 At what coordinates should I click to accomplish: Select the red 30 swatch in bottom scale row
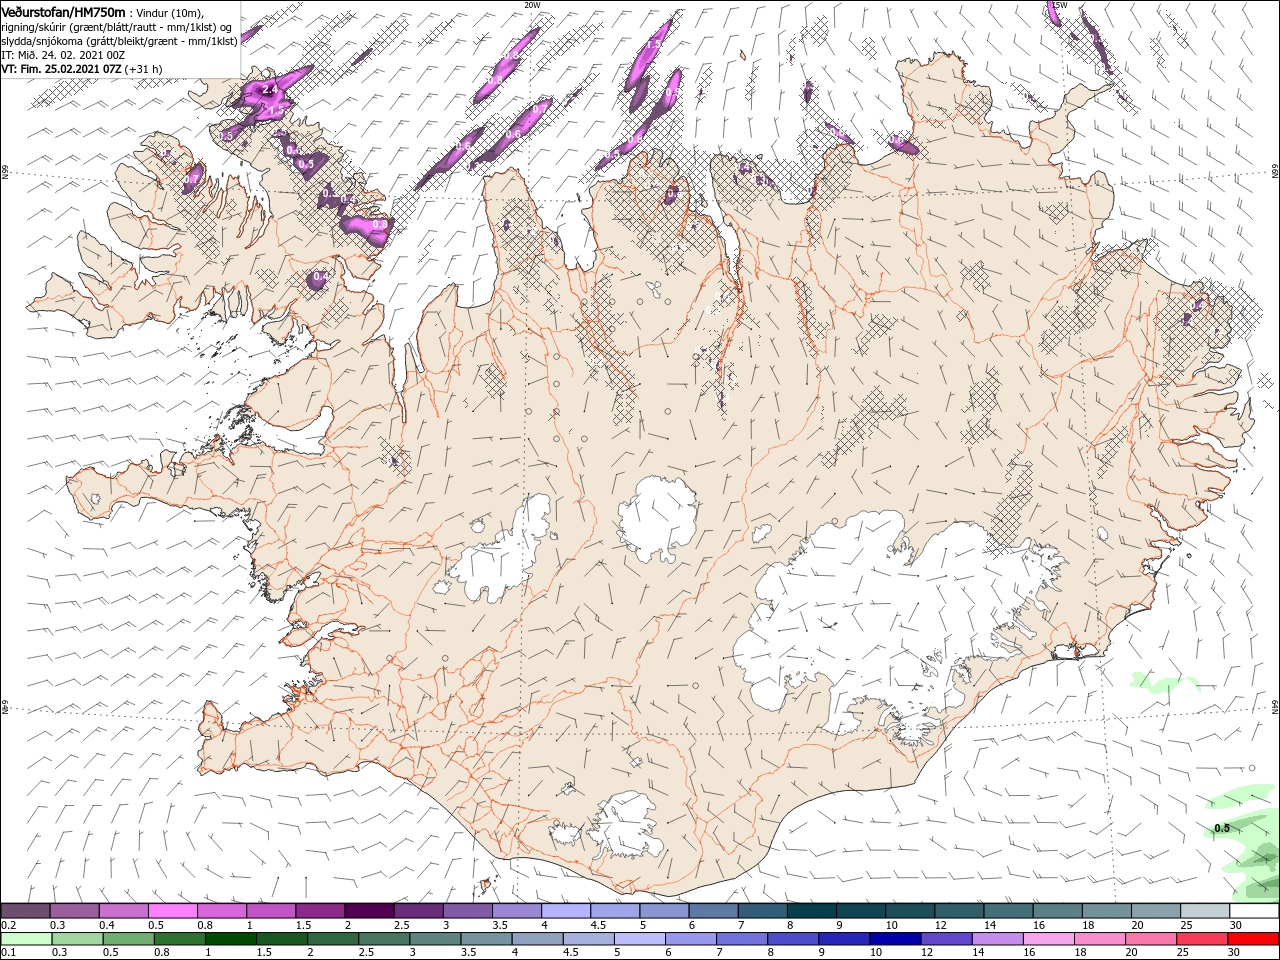(1252, 938)
